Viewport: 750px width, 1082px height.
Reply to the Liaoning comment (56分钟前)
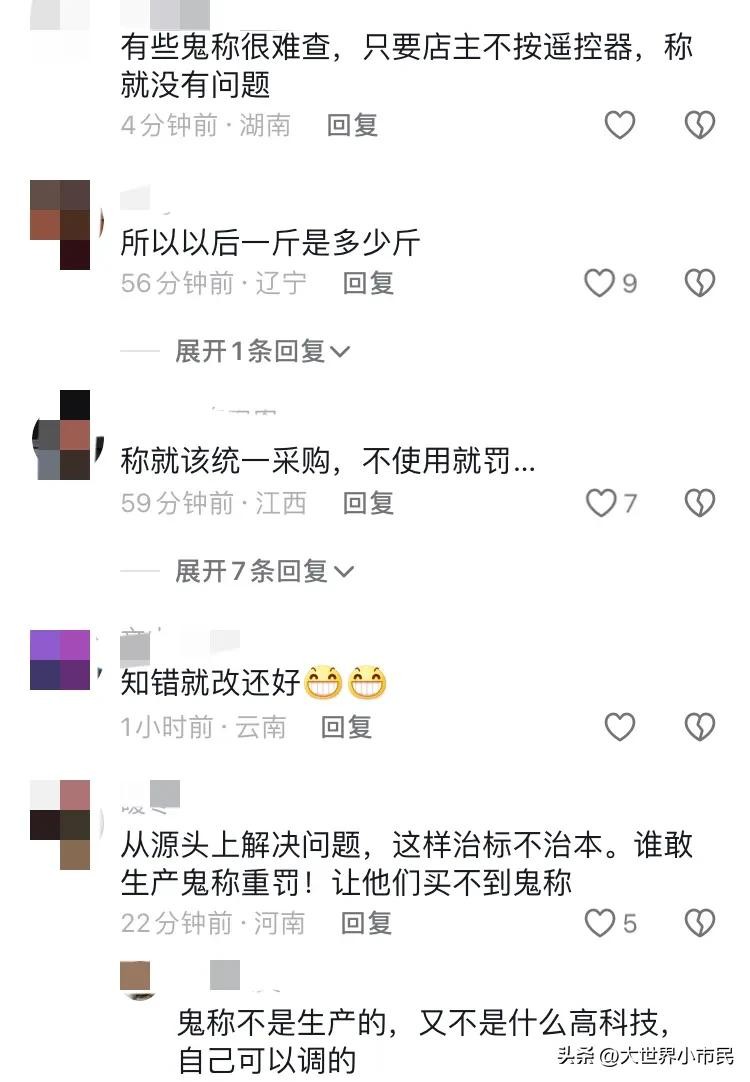pyautogui.click(x=368, y=283)
